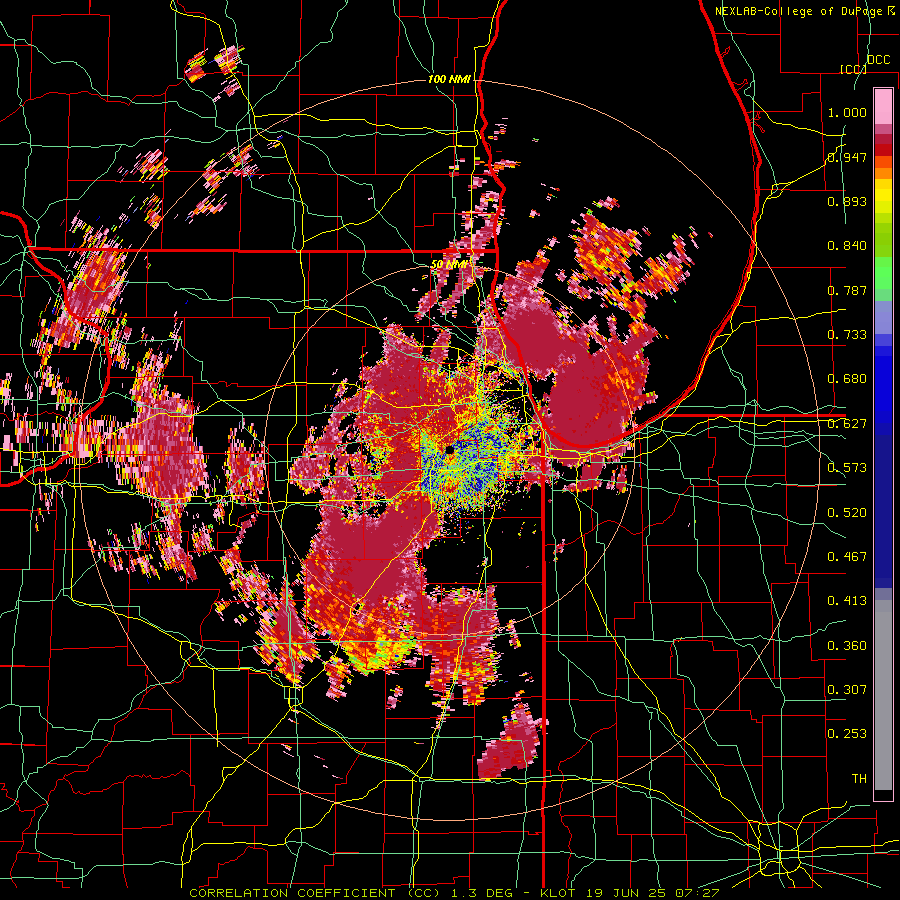
Task: Pick the yellow segment of the color scale
Action: pyautogui.click(x=883, y=197)
